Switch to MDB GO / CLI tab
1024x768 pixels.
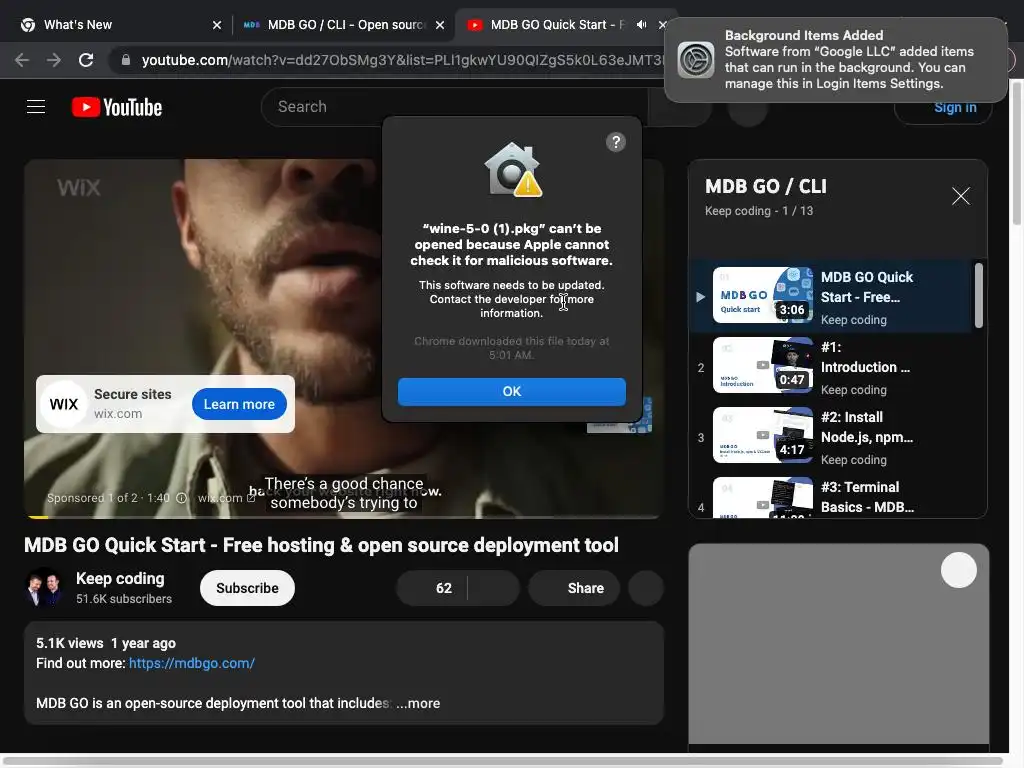[x=346, y=25]
